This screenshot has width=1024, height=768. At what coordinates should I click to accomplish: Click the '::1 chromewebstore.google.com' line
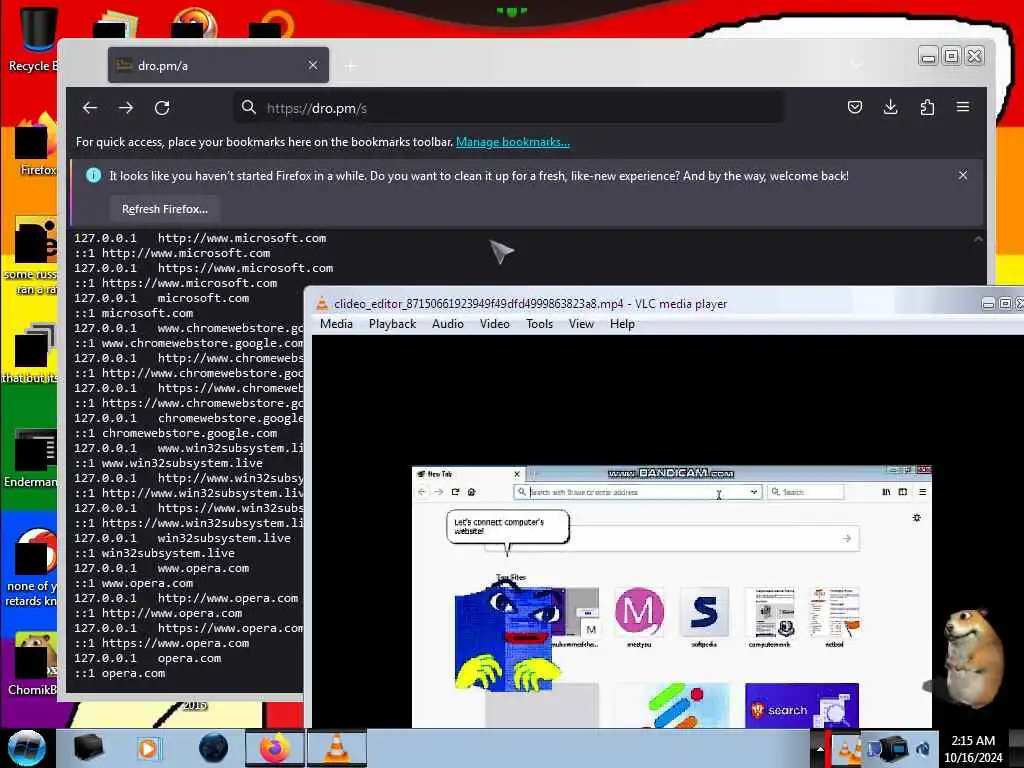pyautogui.click(x=176, y=434)
